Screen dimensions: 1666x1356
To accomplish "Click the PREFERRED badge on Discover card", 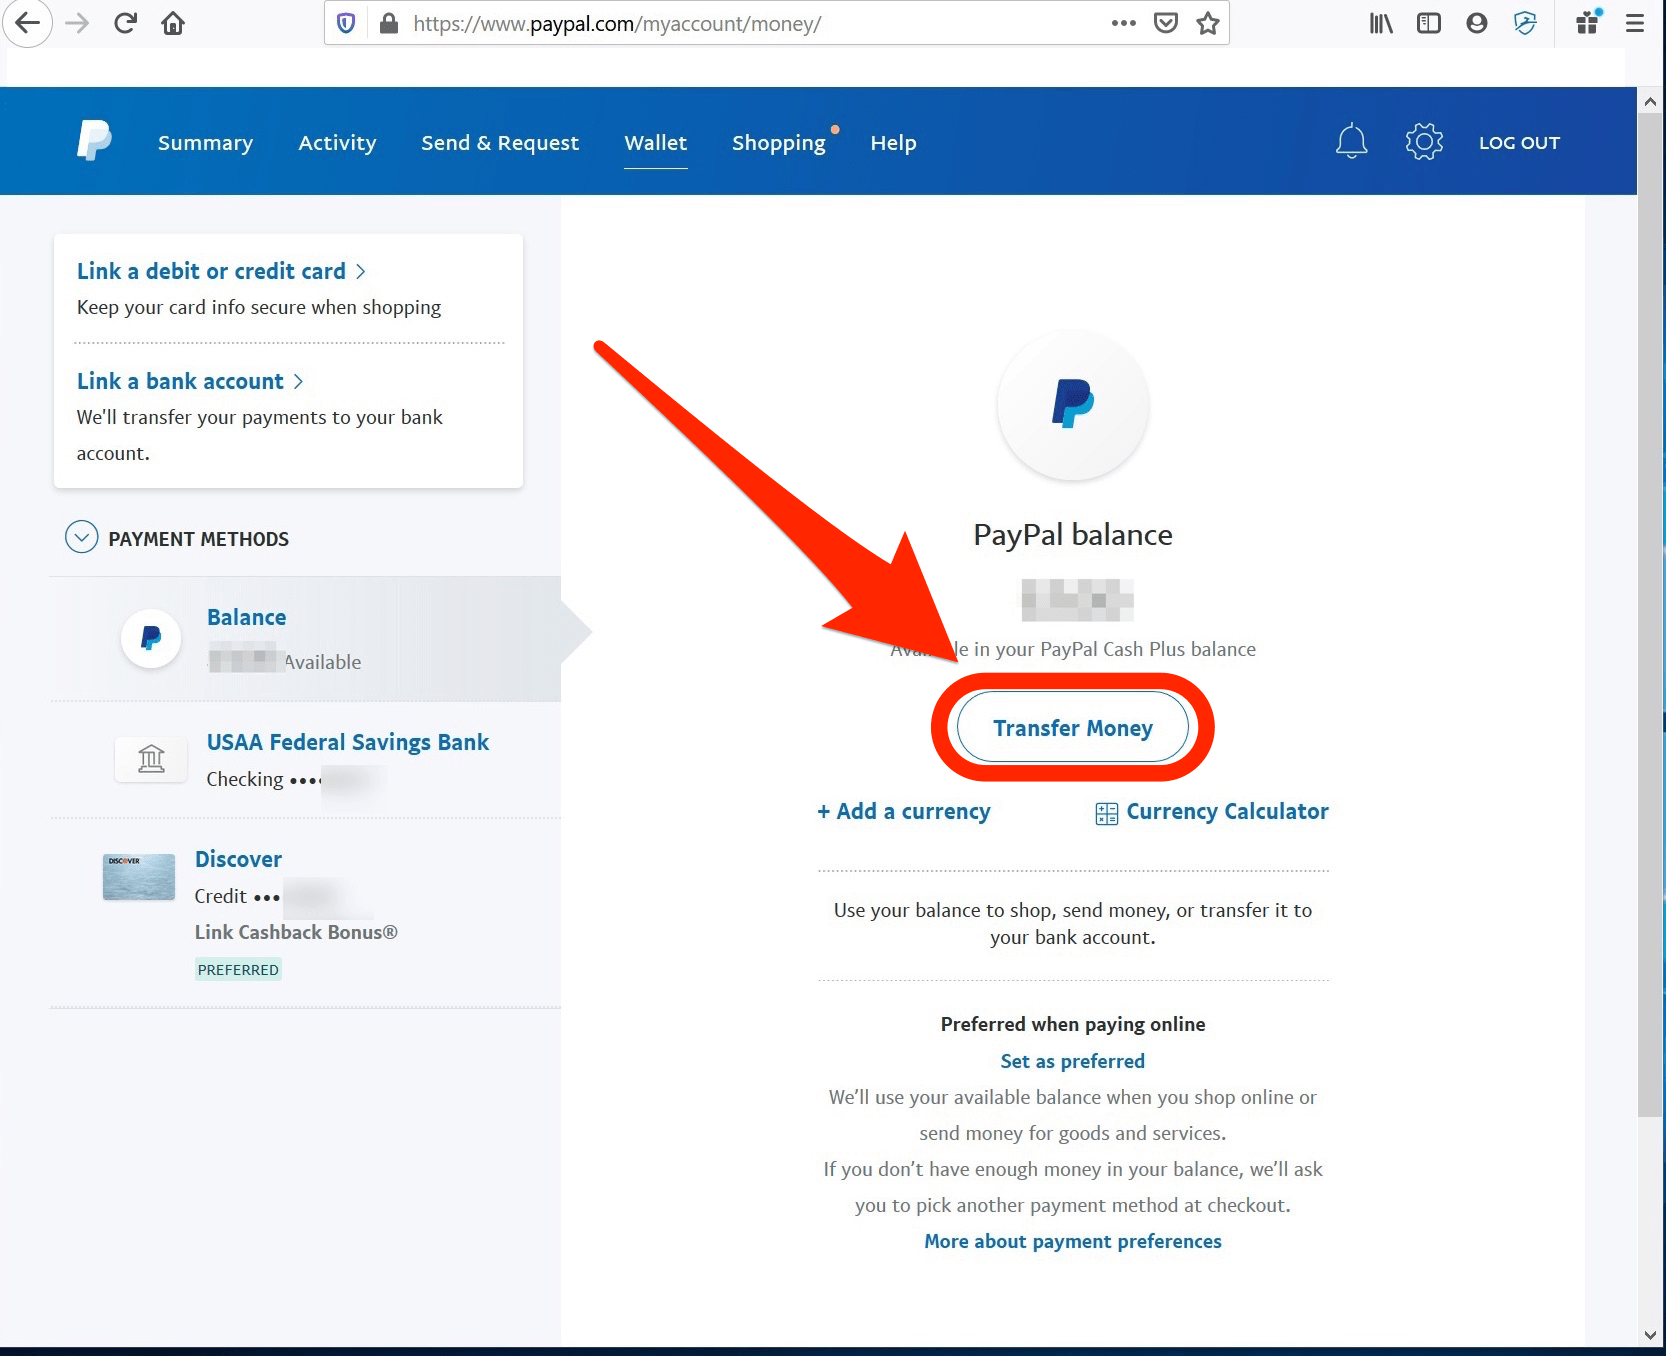I will (x=238, y=968).
